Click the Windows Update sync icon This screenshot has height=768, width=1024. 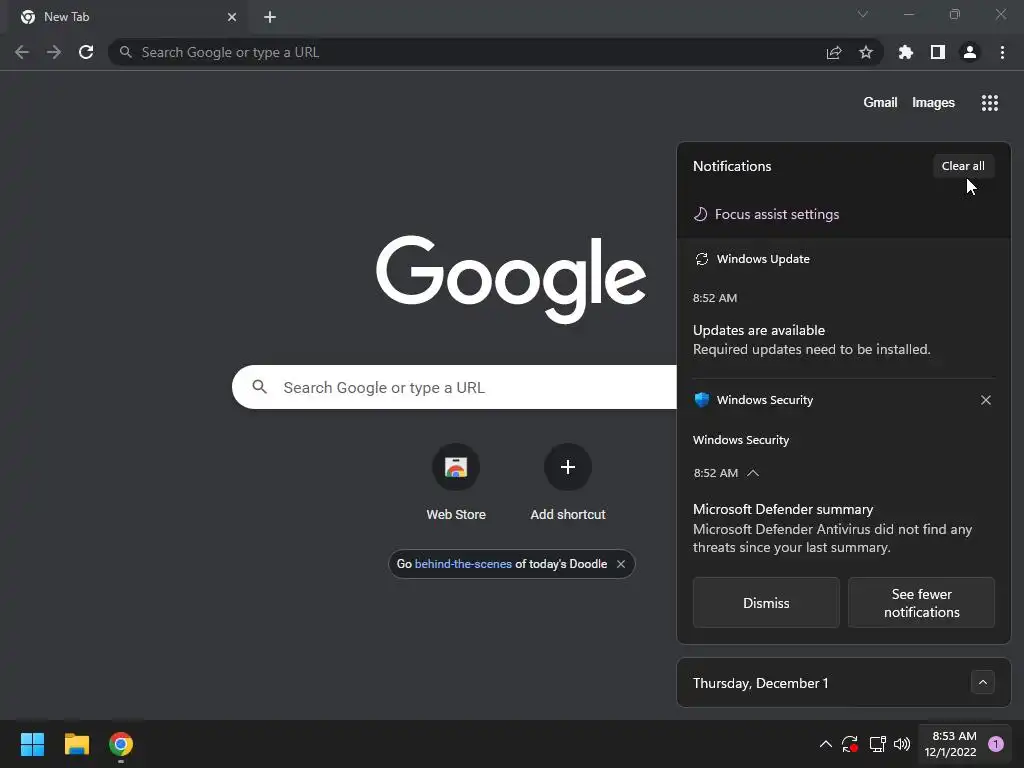701,259
